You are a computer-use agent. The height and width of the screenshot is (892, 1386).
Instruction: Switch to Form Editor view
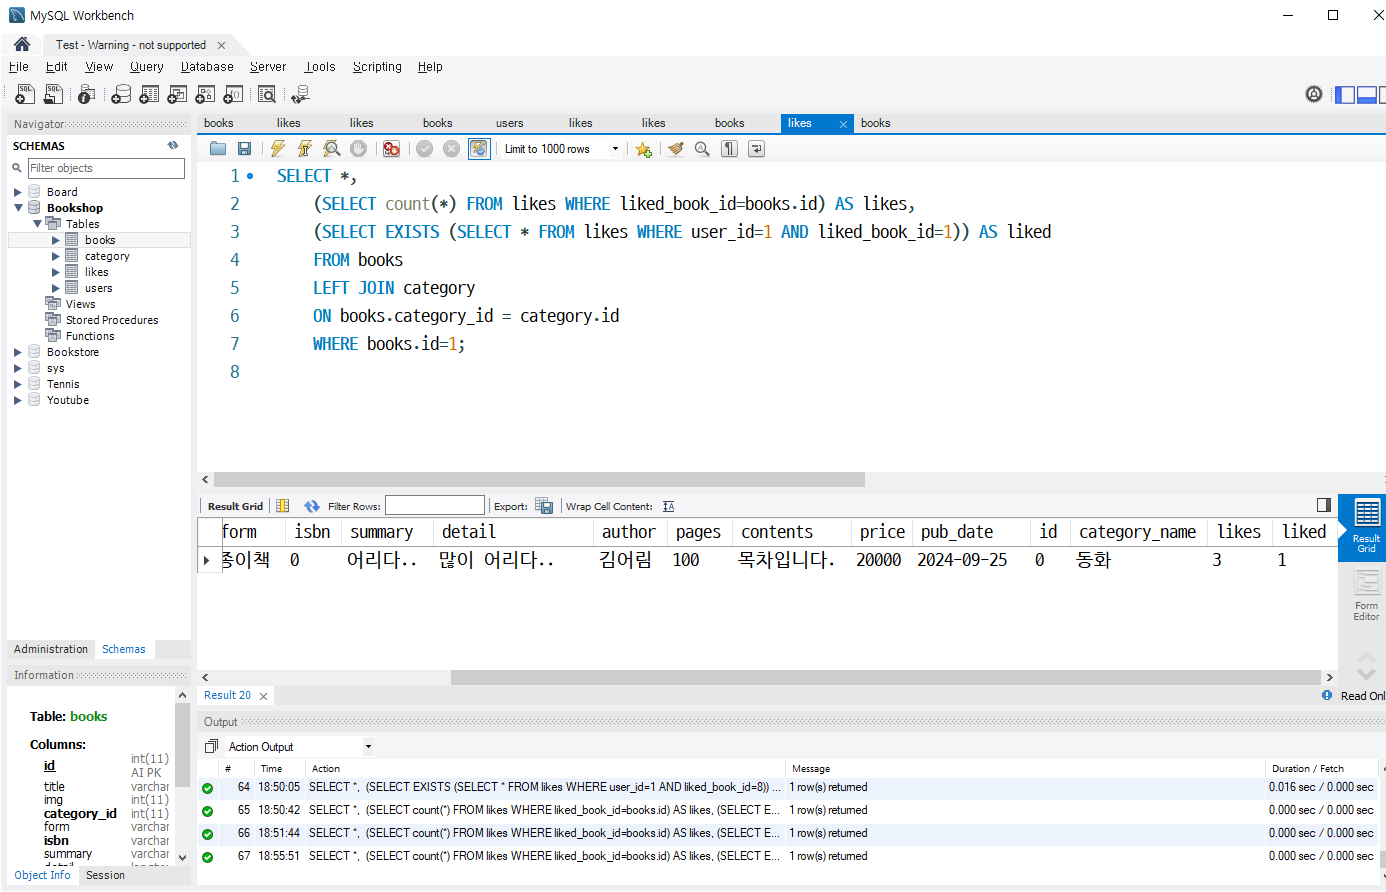[x=1366, y=594]
